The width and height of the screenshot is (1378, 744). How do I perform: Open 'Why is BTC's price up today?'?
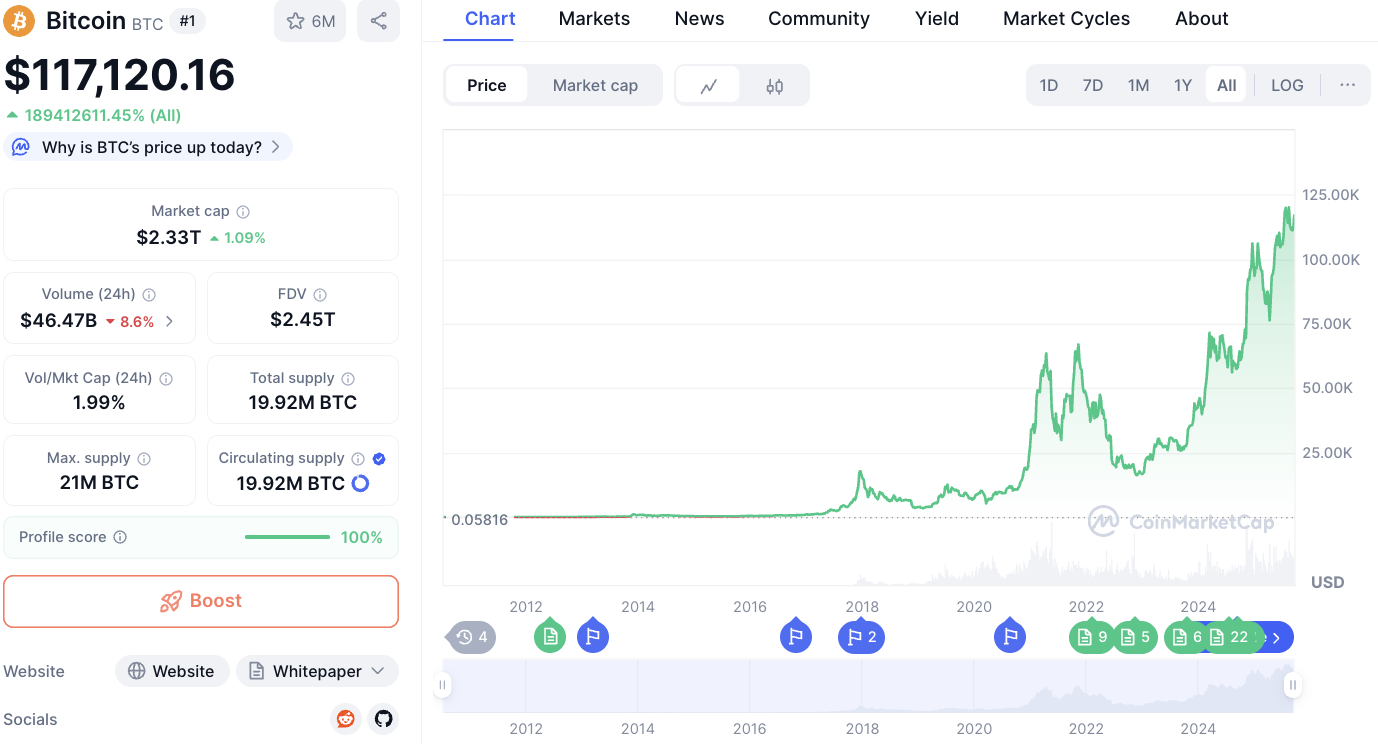point(148,147)
